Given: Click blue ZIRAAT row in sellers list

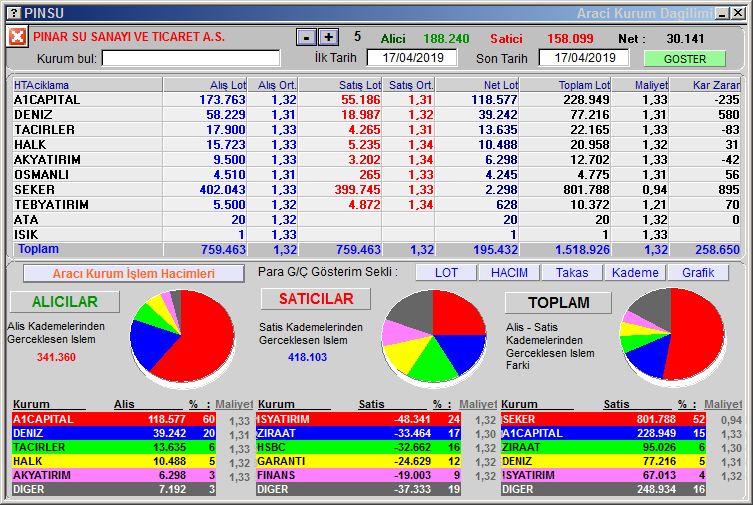Looking at the screenshot, I should [x=359, y=433].
